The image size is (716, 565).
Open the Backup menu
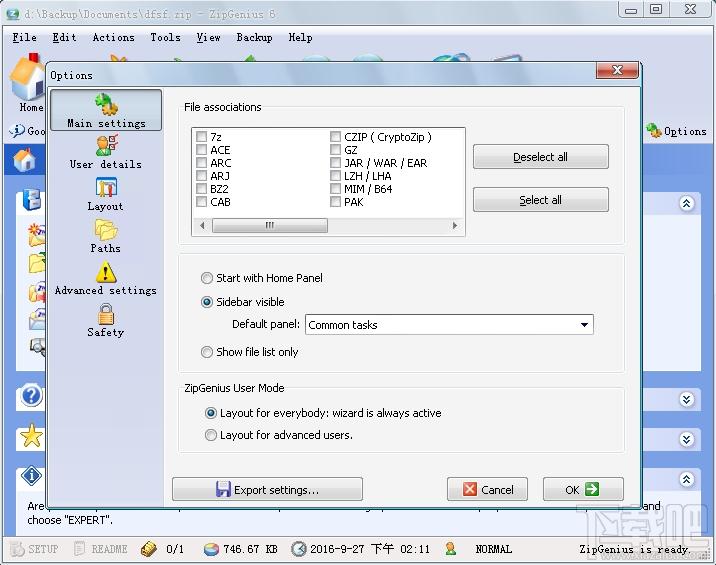pos(254,37)
